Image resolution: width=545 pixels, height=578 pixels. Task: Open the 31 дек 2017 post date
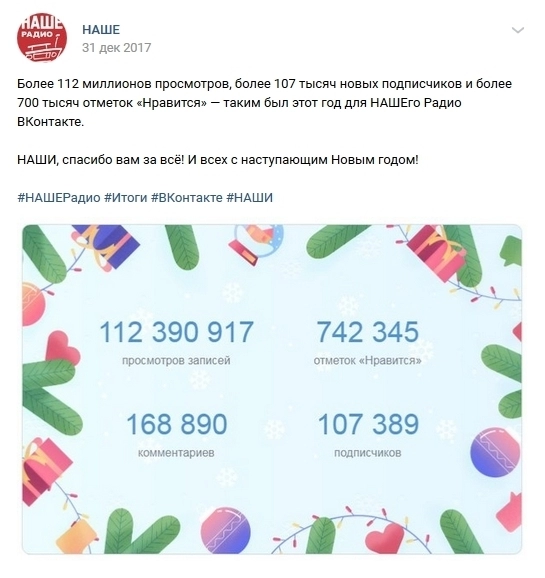pos(117,48)
